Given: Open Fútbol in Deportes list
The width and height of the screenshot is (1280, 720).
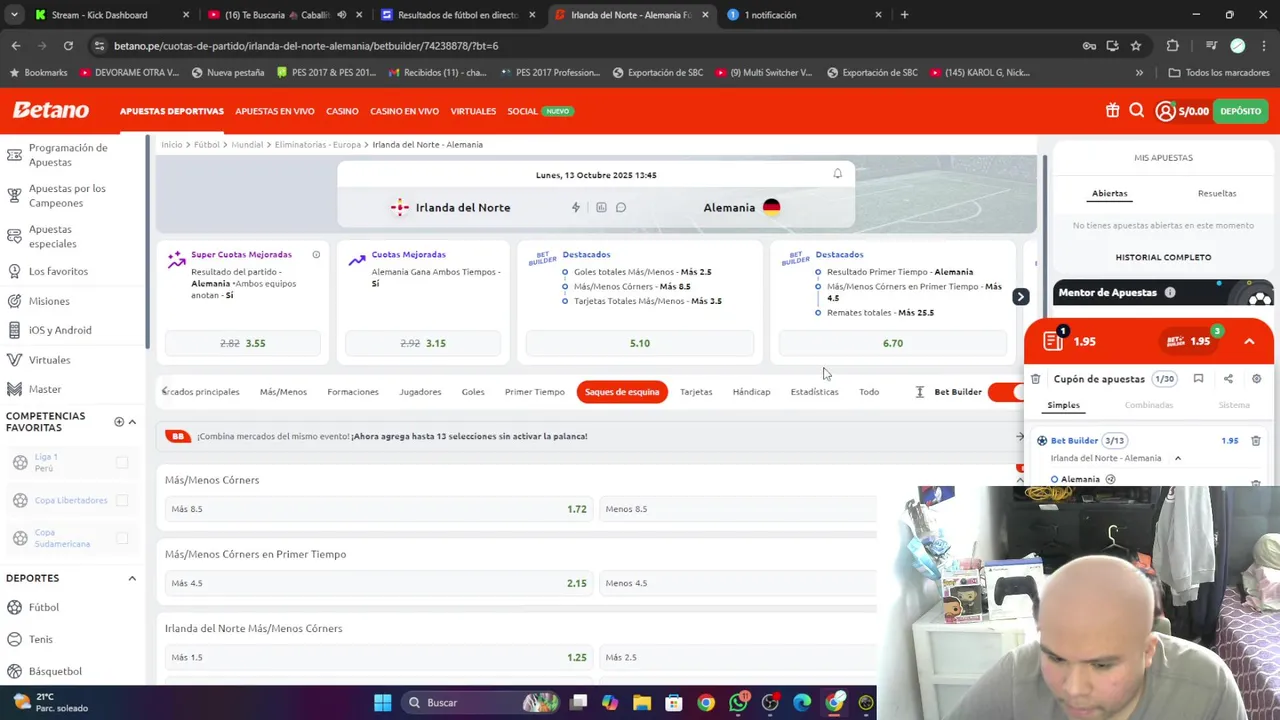Looking at the screenshot, I should click(x=44, y=607).
